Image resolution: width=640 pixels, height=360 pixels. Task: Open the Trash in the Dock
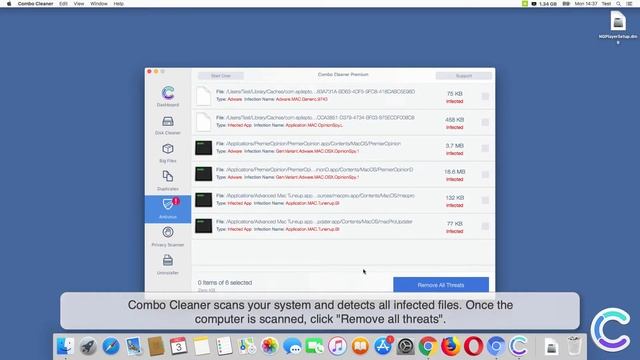click(x=574, y=346)
